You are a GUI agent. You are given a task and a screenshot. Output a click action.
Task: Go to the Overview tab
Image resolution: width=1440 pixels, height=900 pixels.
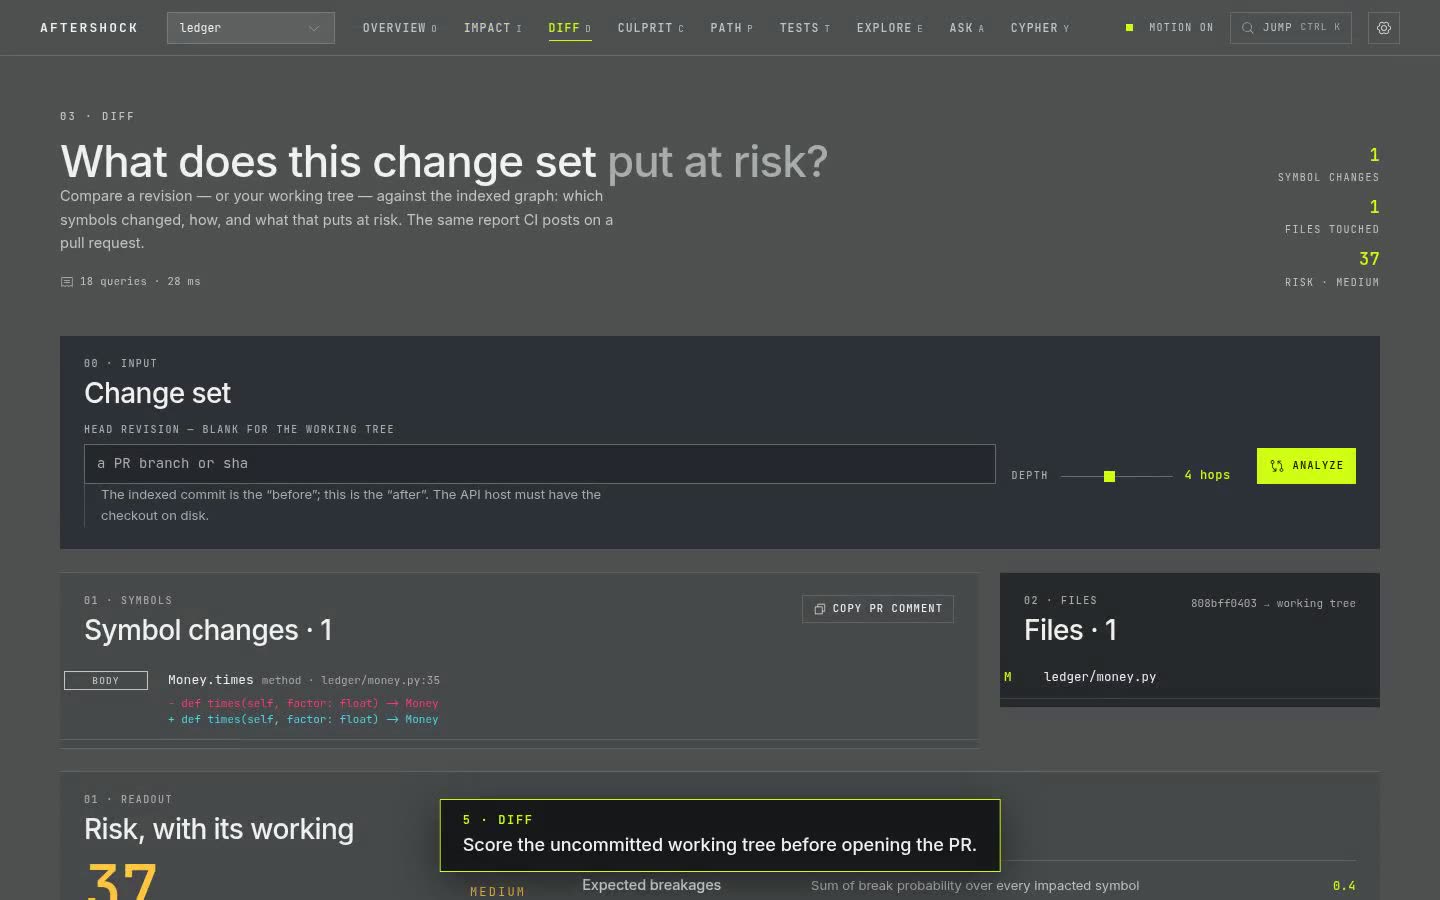coord(399,28)
